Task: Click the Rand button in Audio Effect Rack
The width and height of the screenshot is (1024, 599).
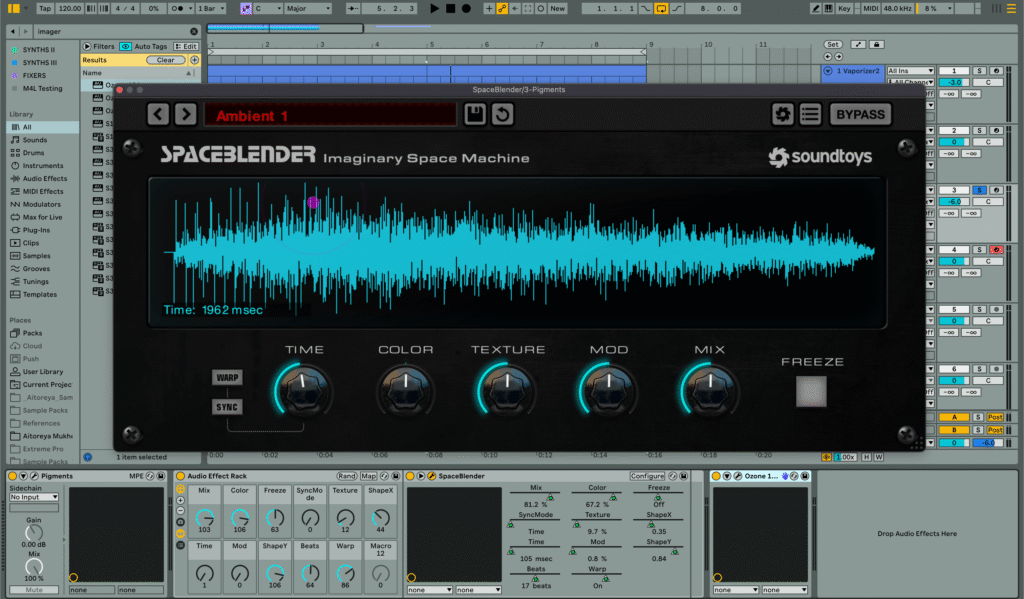Action: pyautogui.click(x=347, y=476)
